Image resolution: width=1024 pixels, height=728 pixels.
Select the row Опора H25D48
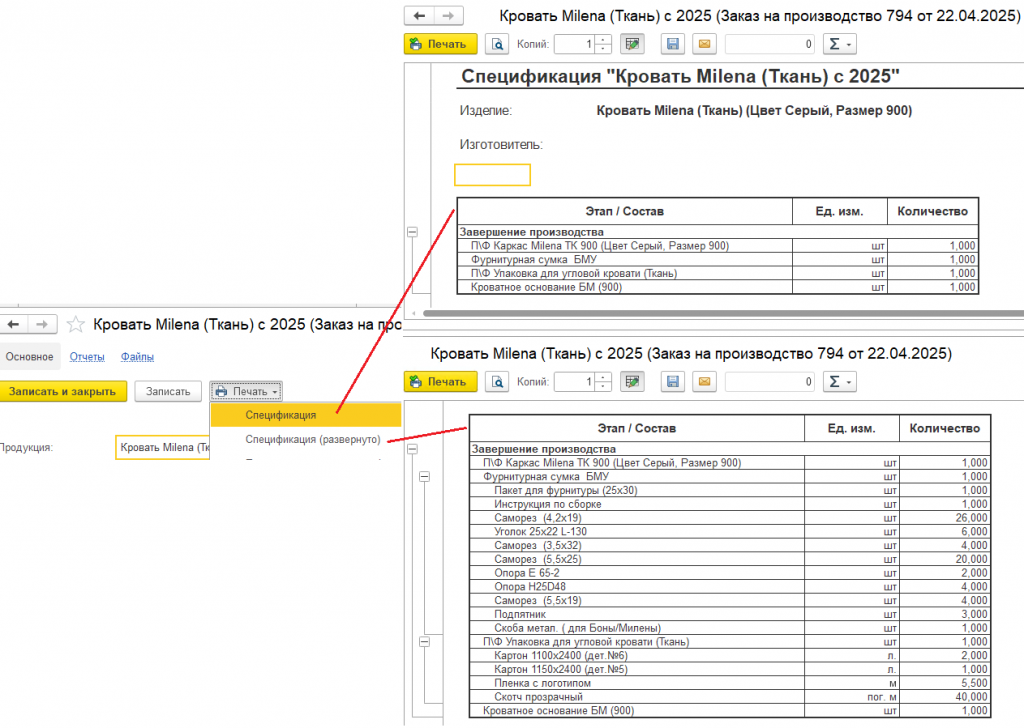point(729,587)
